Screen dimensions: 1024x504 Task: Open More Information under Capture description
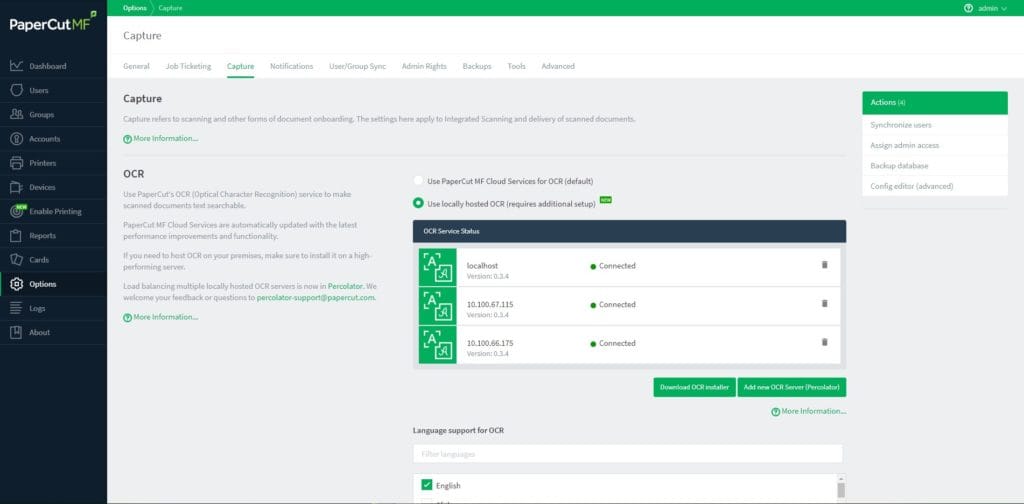coord(161,138)
